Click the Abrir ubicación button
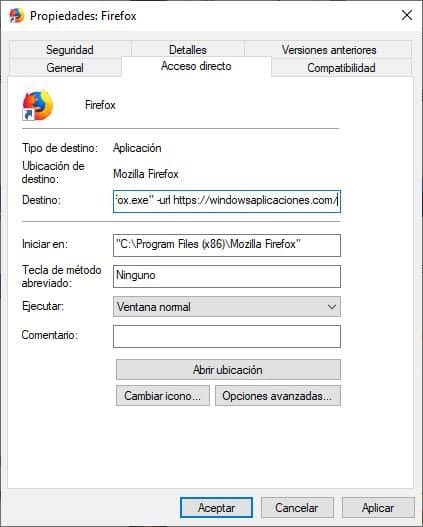 (x=228, y=370)
